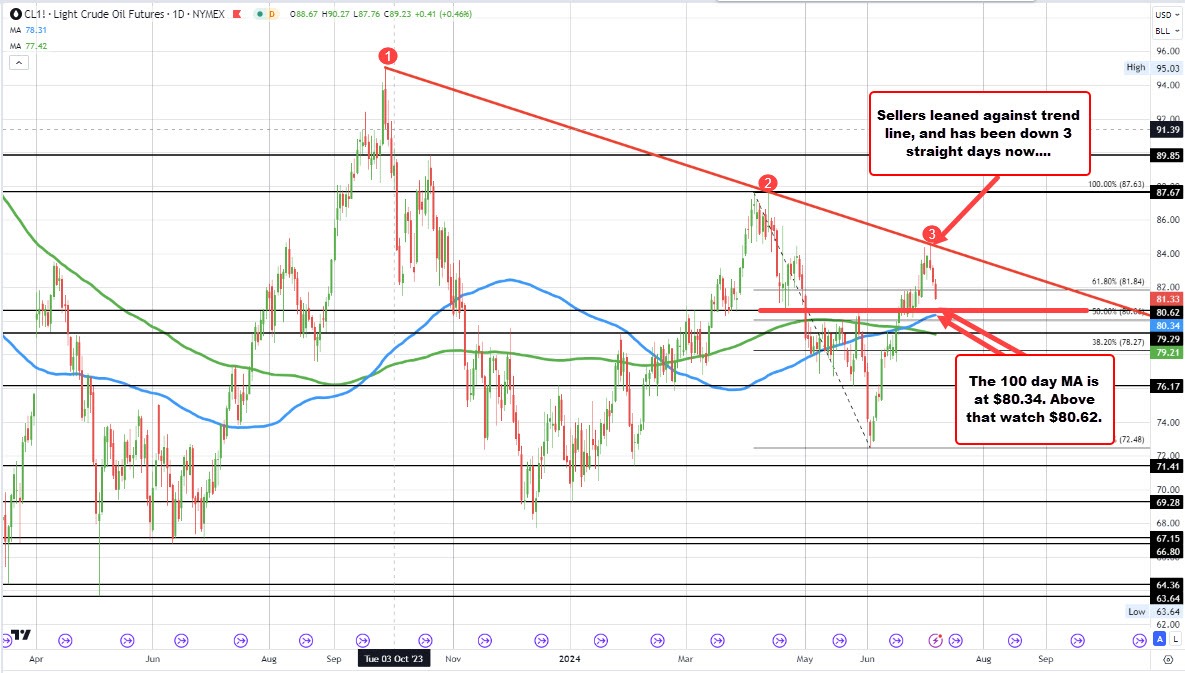Click the 67.15 price level label
Viewport: 1185px width, 673px height.
(x=1168, y=539)
